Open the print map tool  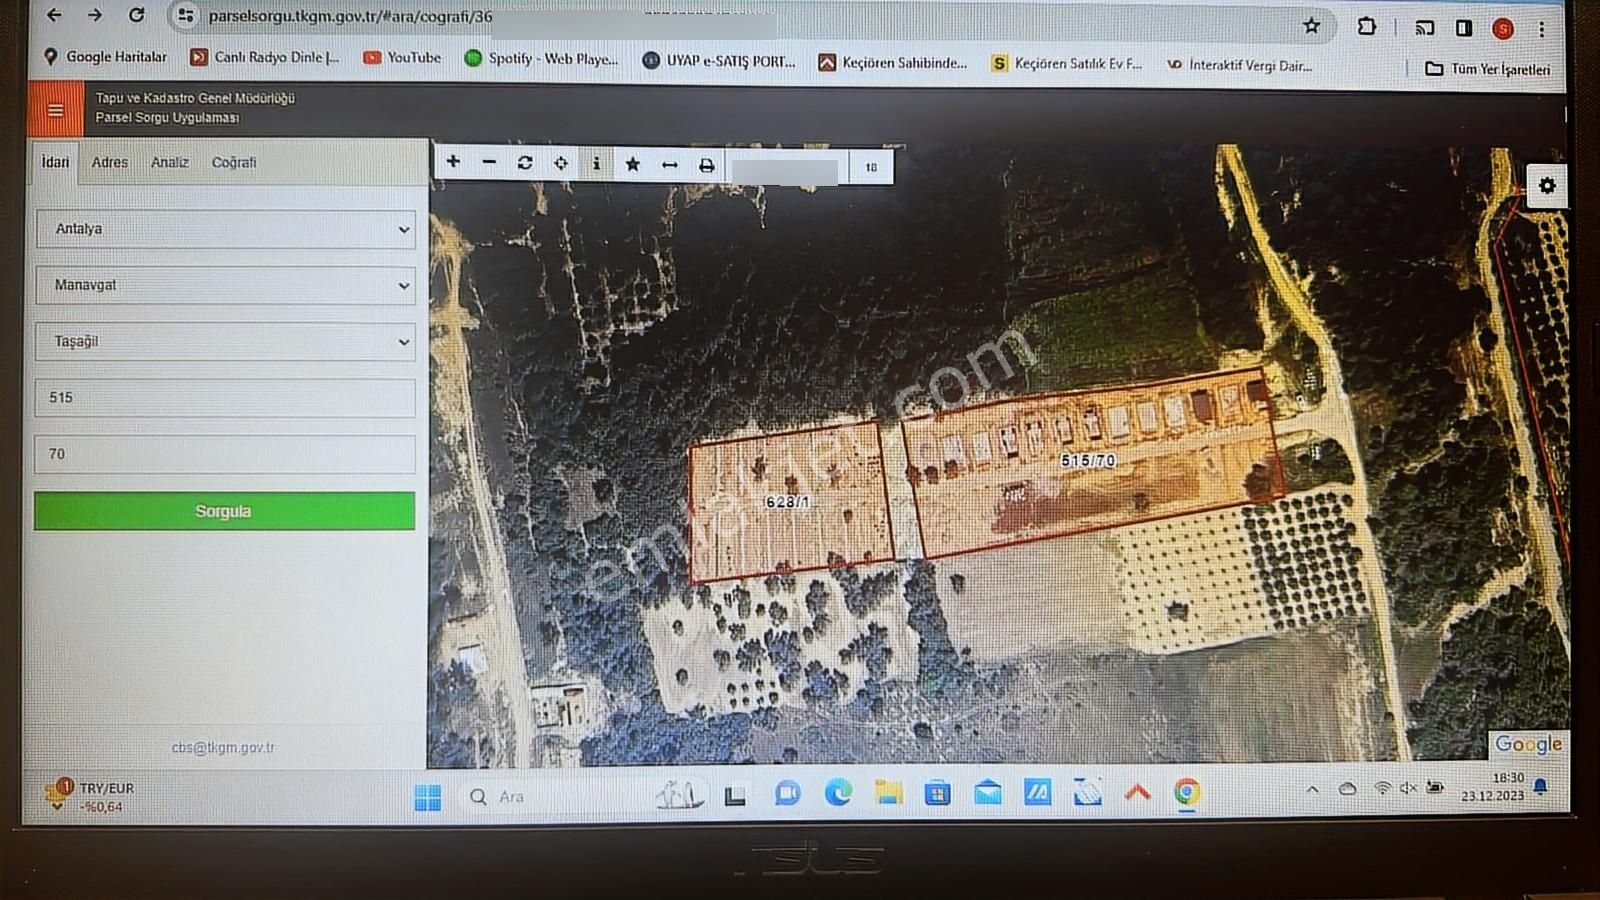706,163
